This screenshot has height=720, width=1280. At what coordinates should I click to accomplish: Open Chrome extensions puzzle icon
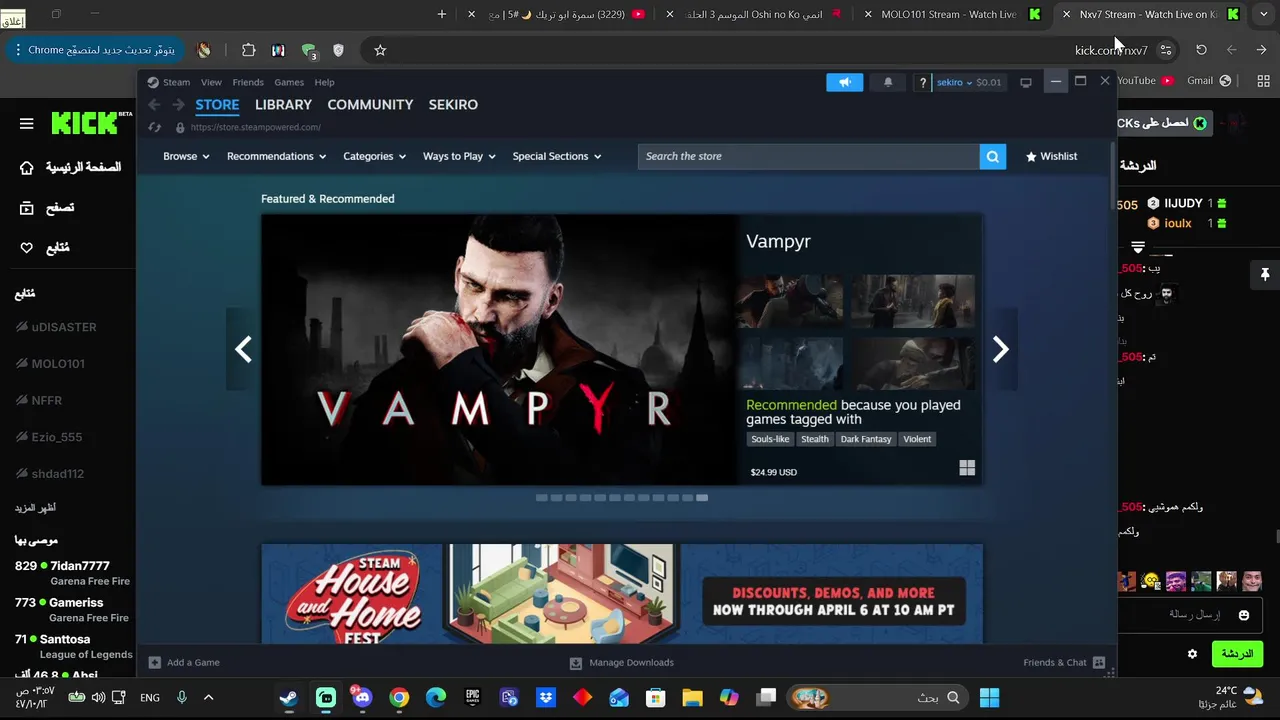coord(249,50)
